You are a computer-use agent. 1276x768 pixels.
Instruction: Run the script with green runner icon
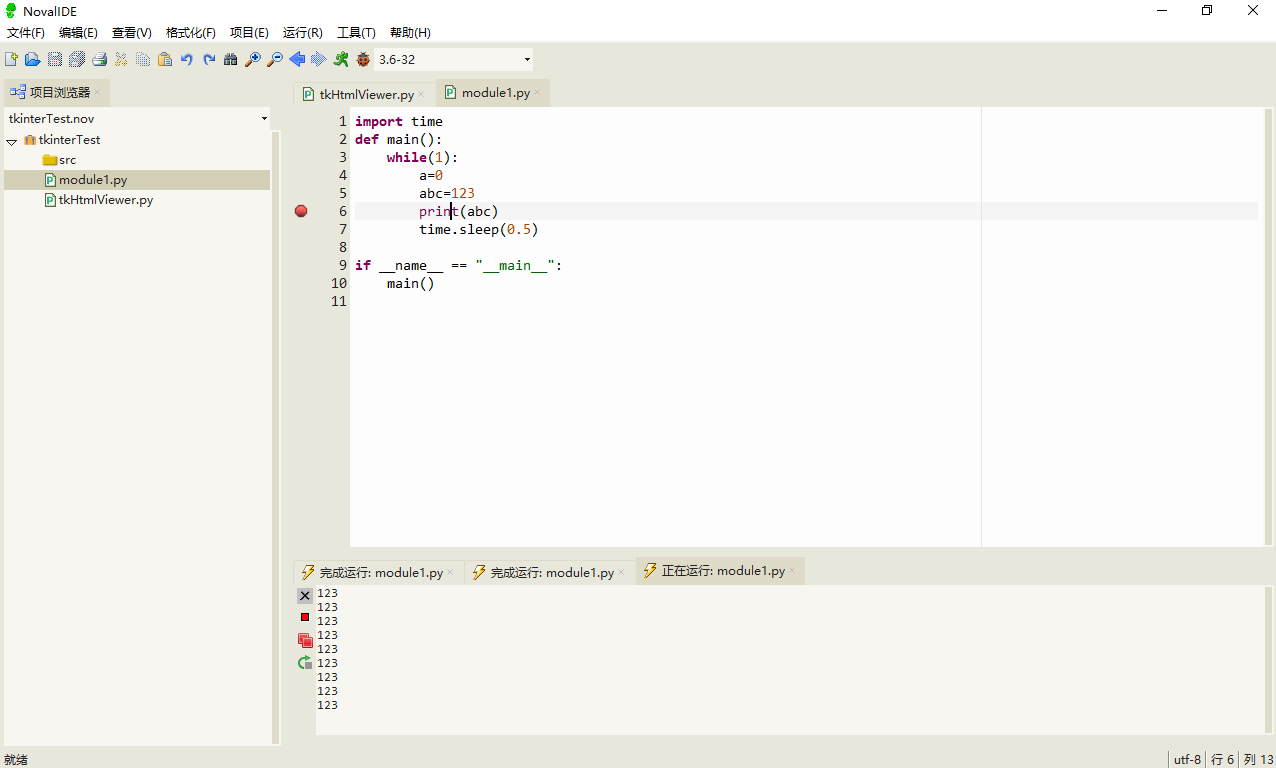click(341, 60)
